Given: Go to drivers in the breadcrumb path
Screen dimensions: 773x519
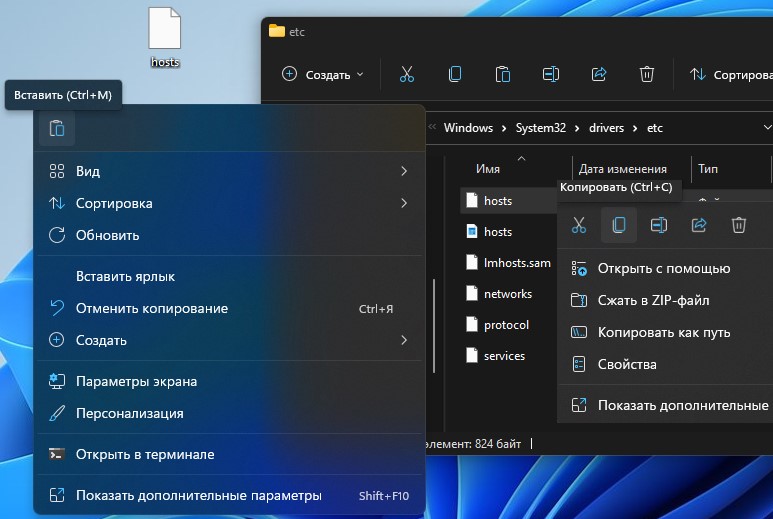Looking at the screenshot, I should tap(606, 128).
